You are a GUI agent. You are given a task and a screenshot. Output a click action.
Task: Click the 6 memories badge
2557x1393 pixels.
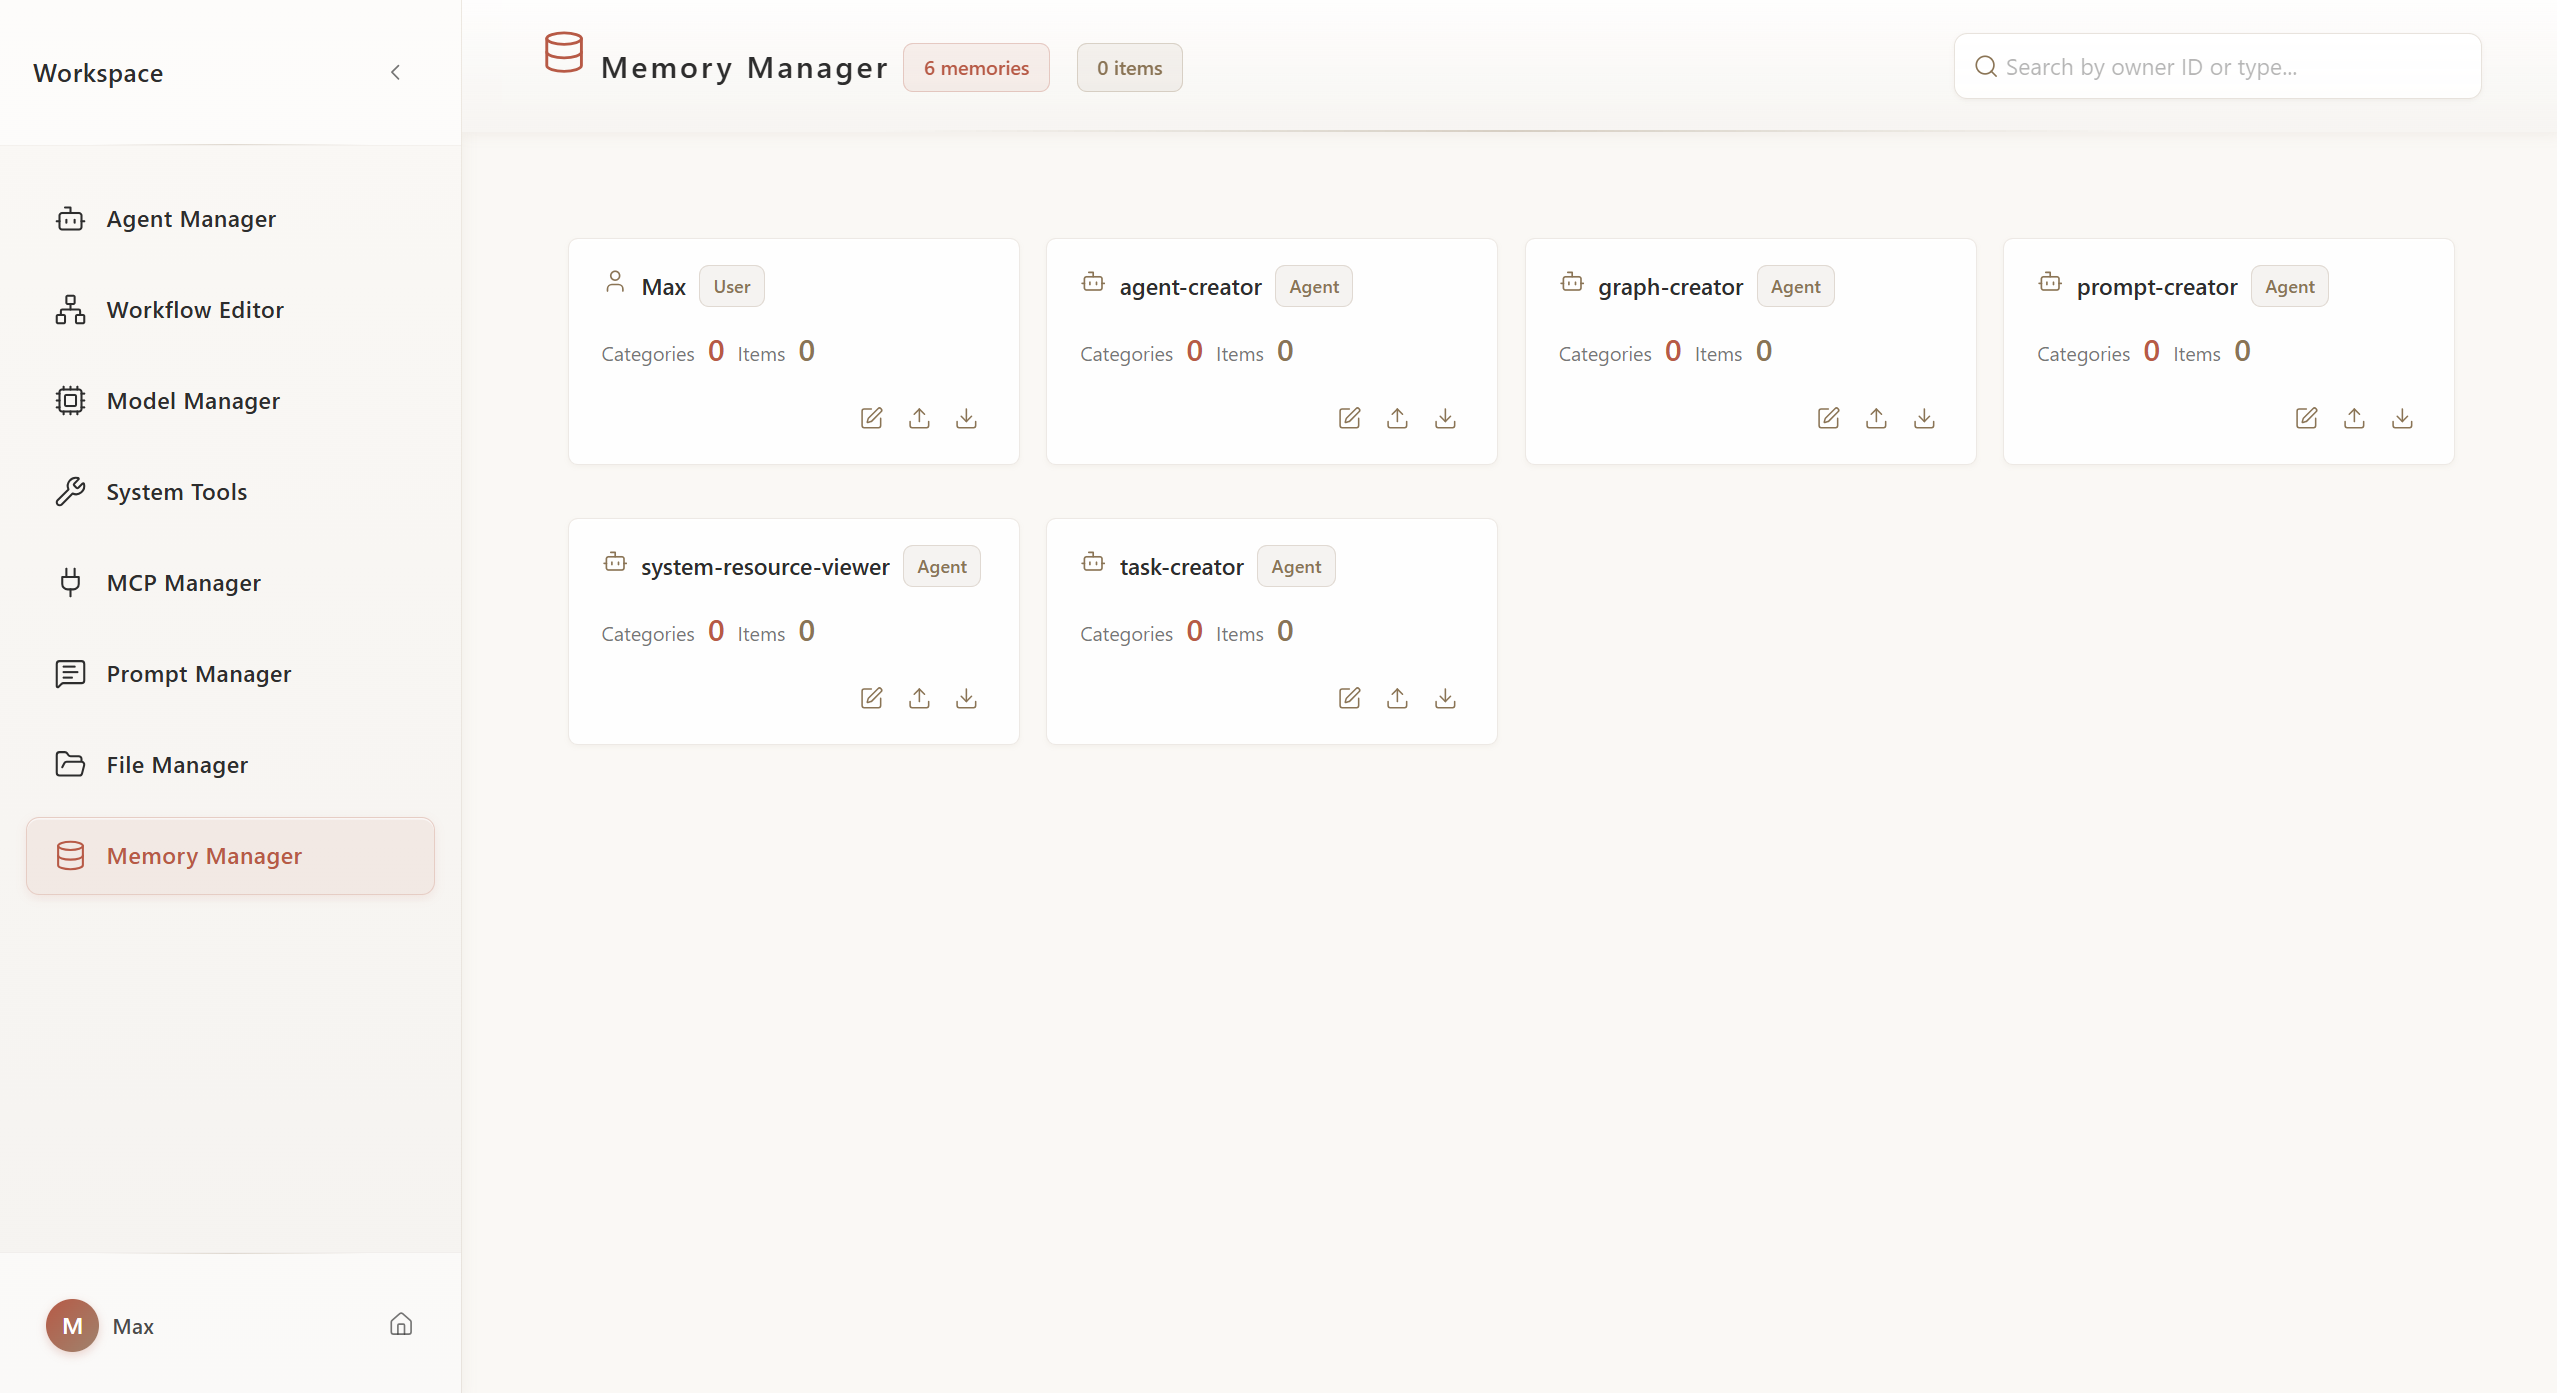point(975,67)
